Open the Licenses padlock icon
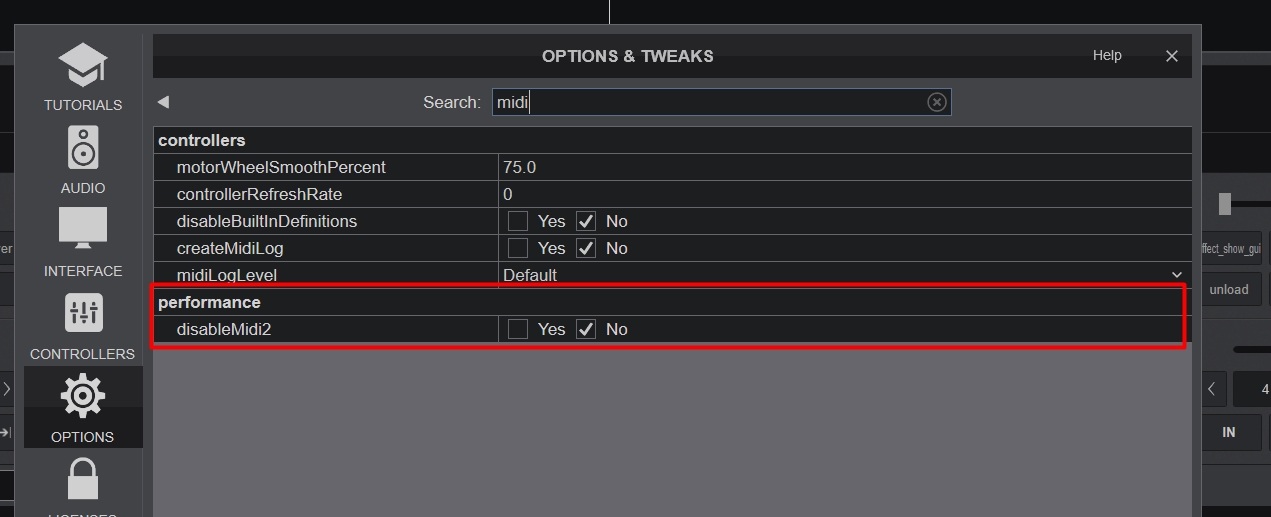 pyautogui.click(x=82, y=480)
